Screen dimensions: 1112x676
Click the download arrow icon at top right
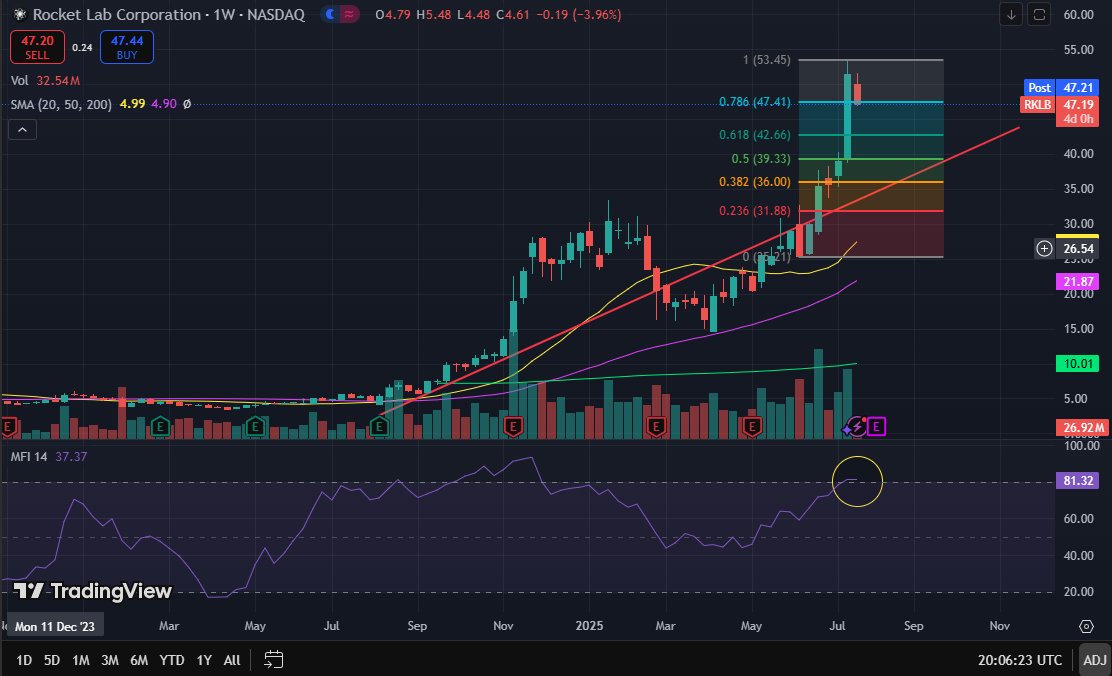click(1011, 14)
